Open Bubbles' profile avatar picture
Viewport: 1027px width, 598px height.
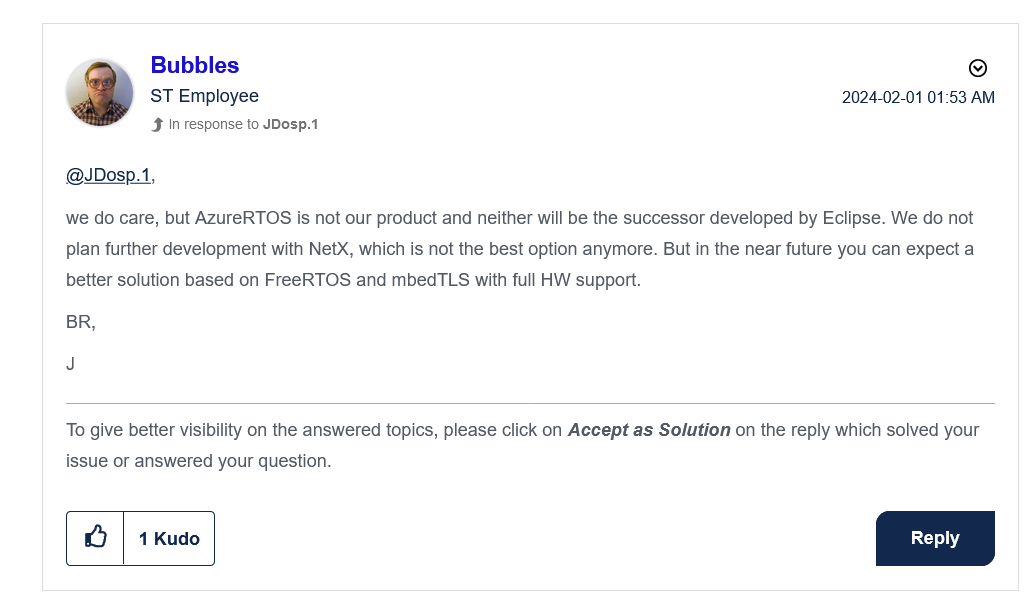100,92
